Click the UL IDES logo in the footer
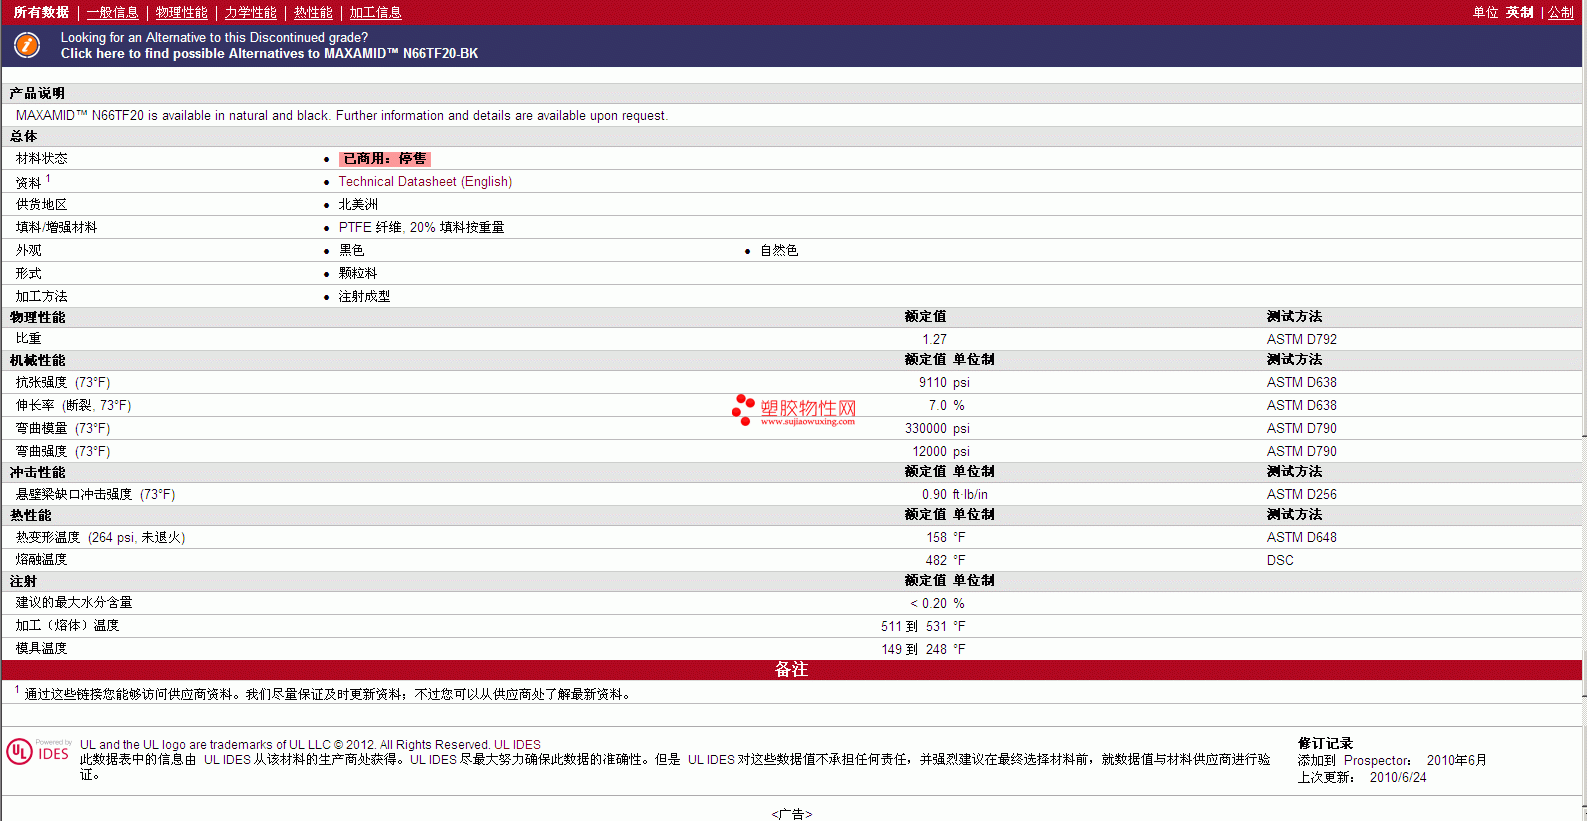1587x821 pixels. [38, 752]
